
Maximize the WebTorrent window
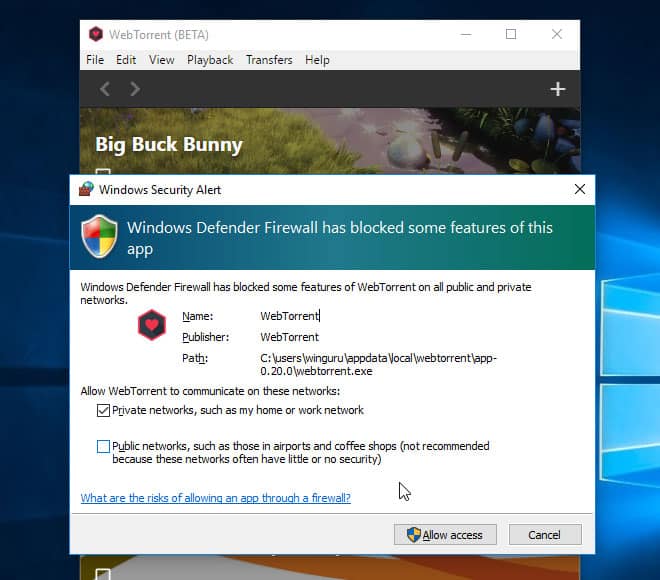click(x=511, y=34)
